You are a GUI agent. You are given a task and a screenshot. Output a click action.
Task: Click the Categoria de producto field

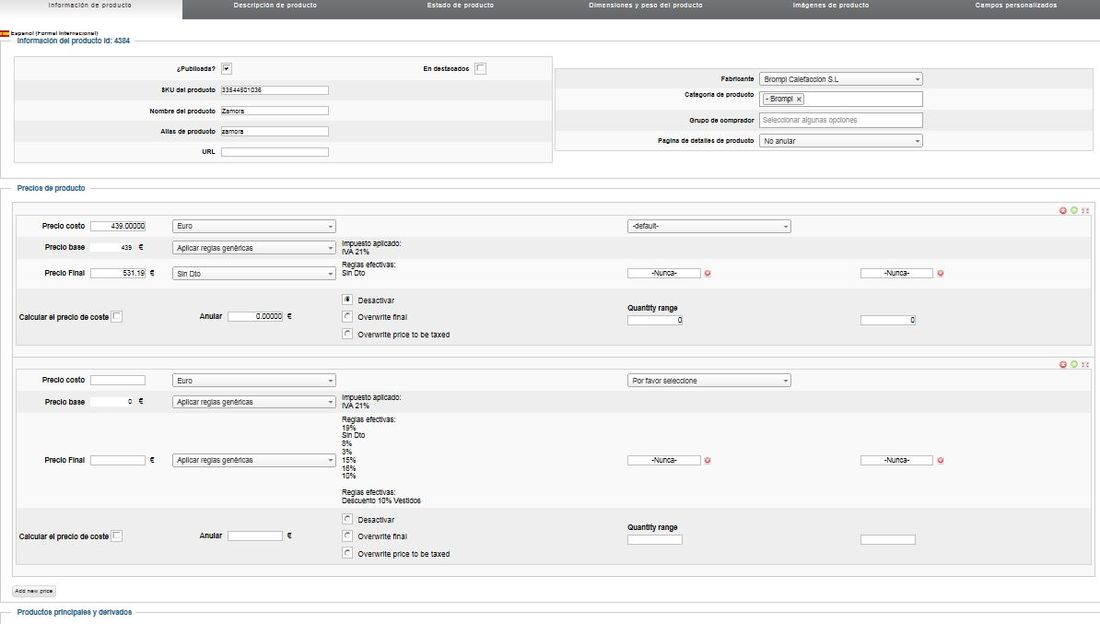point(840,99)
